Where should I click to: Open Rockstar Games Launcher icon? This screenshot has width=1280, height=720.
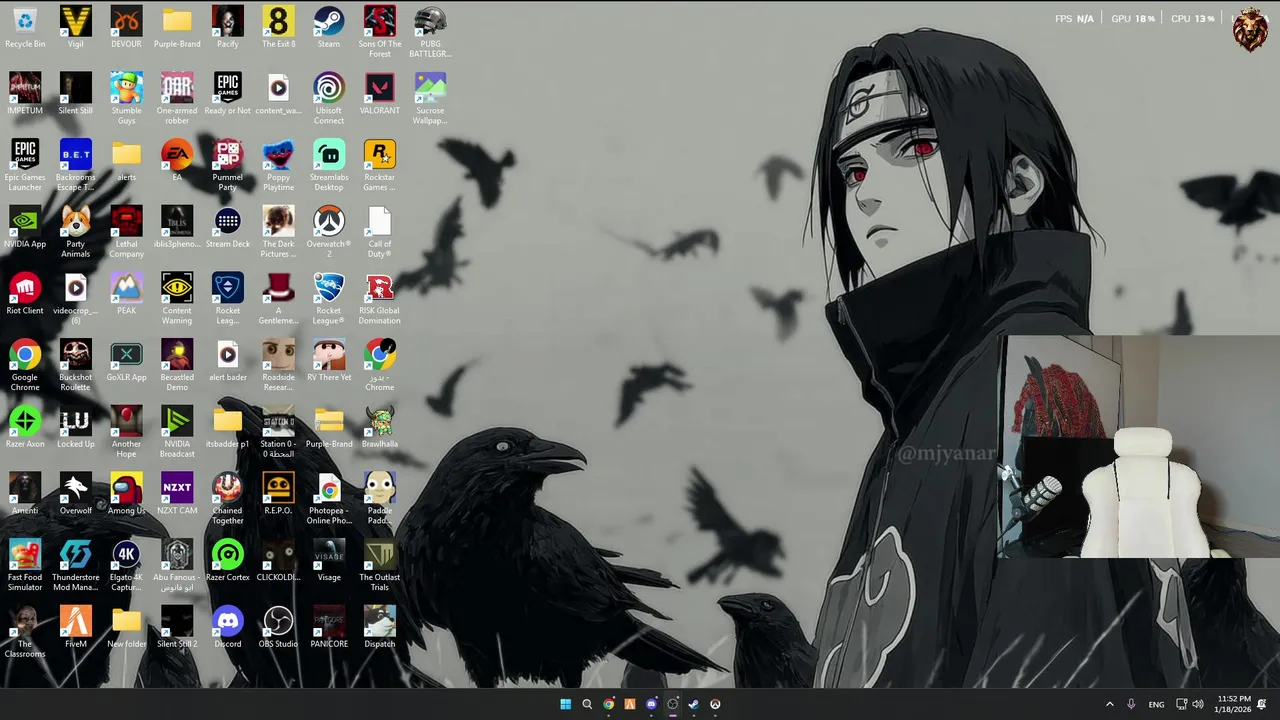click(380, 166)
